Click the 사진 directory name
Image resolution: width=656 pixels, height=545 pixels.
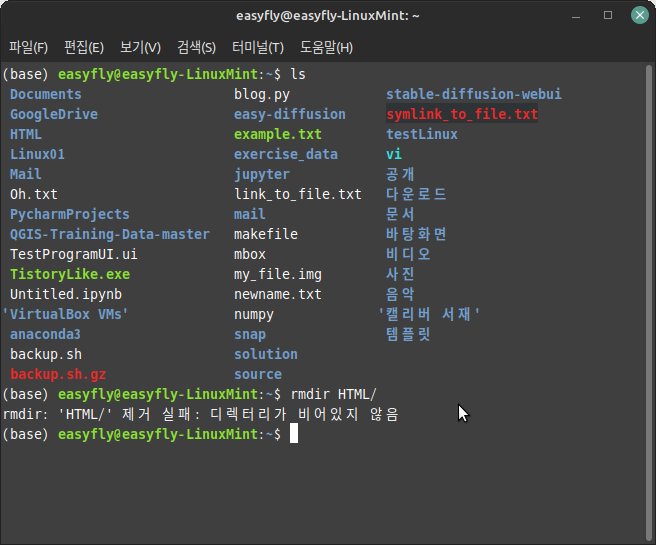(x=400, y=274)
